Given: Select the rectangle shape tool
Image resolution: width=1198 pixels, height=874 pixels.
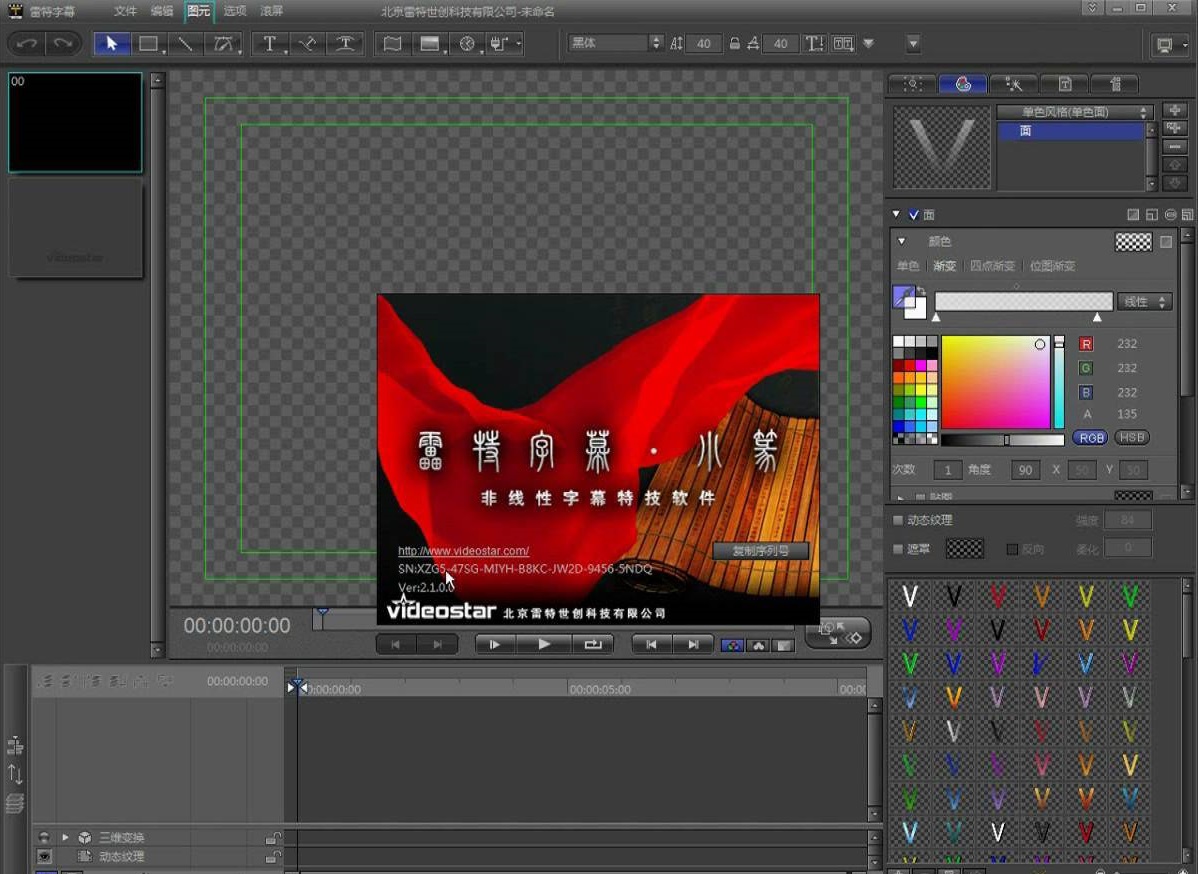Looking at the screenshot, I should (x=149, y=44).
